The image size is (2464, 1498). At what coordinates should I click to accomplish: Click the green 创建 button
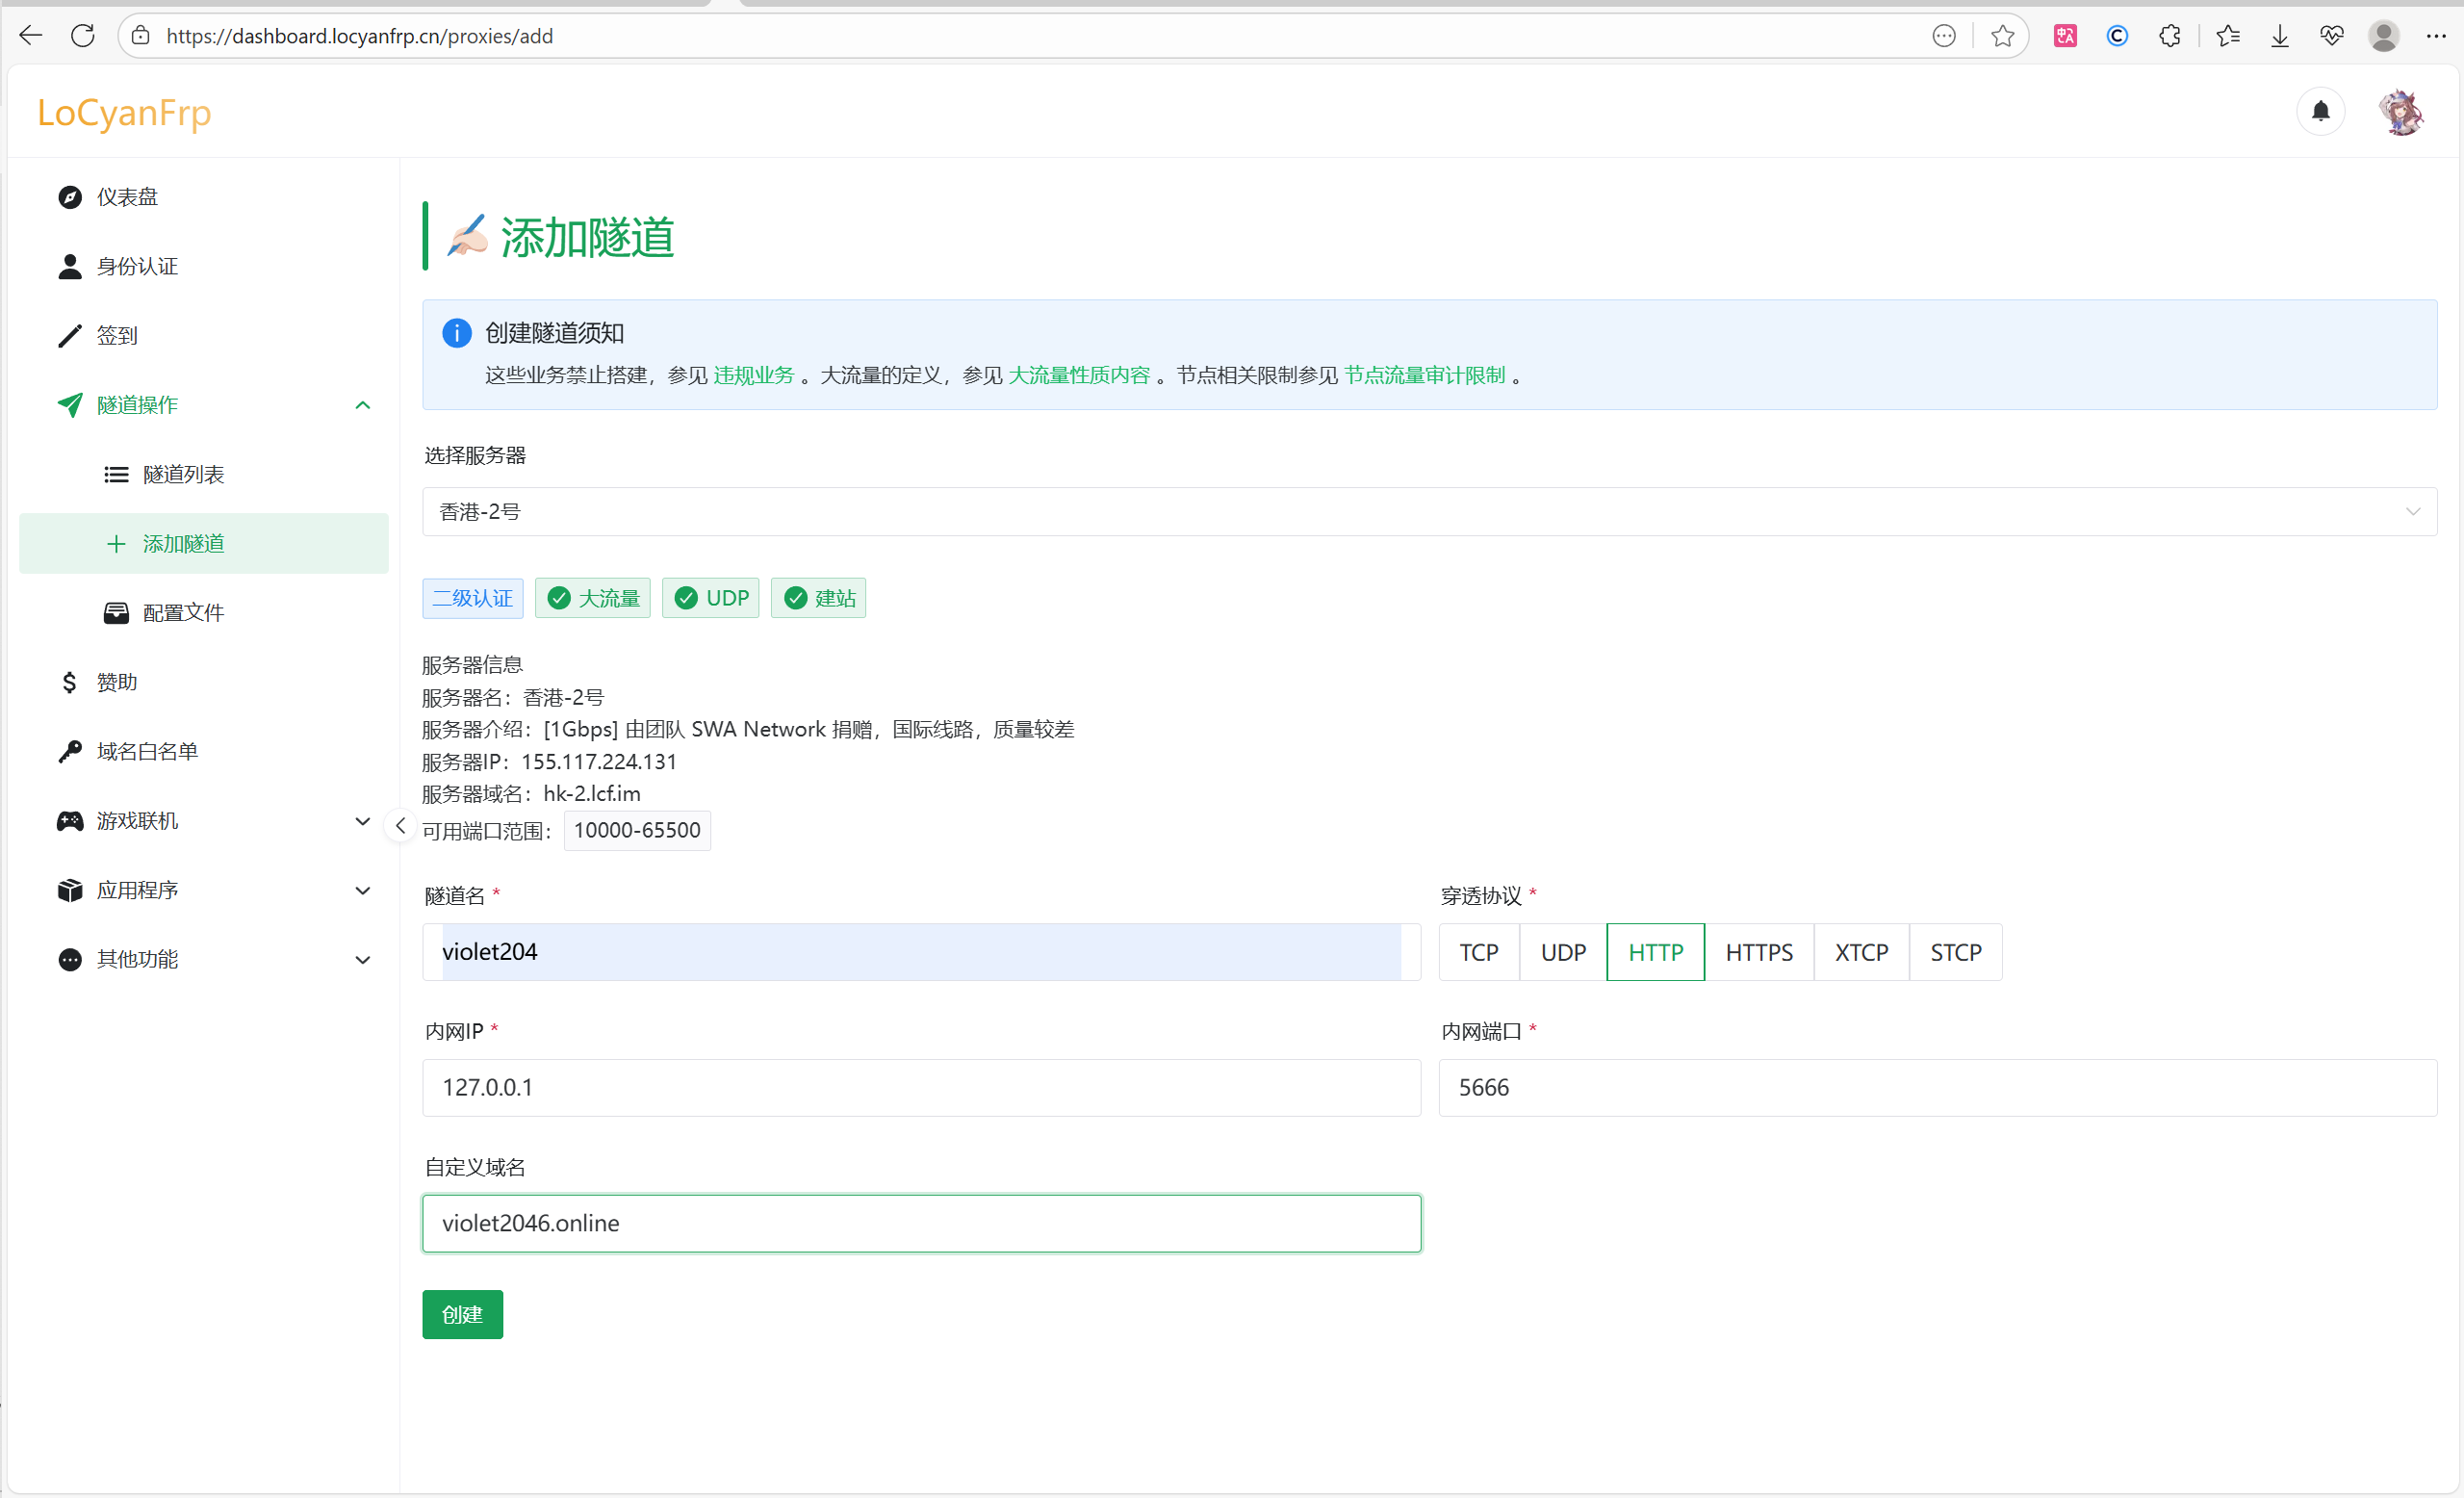click(x=462, y=1314)
